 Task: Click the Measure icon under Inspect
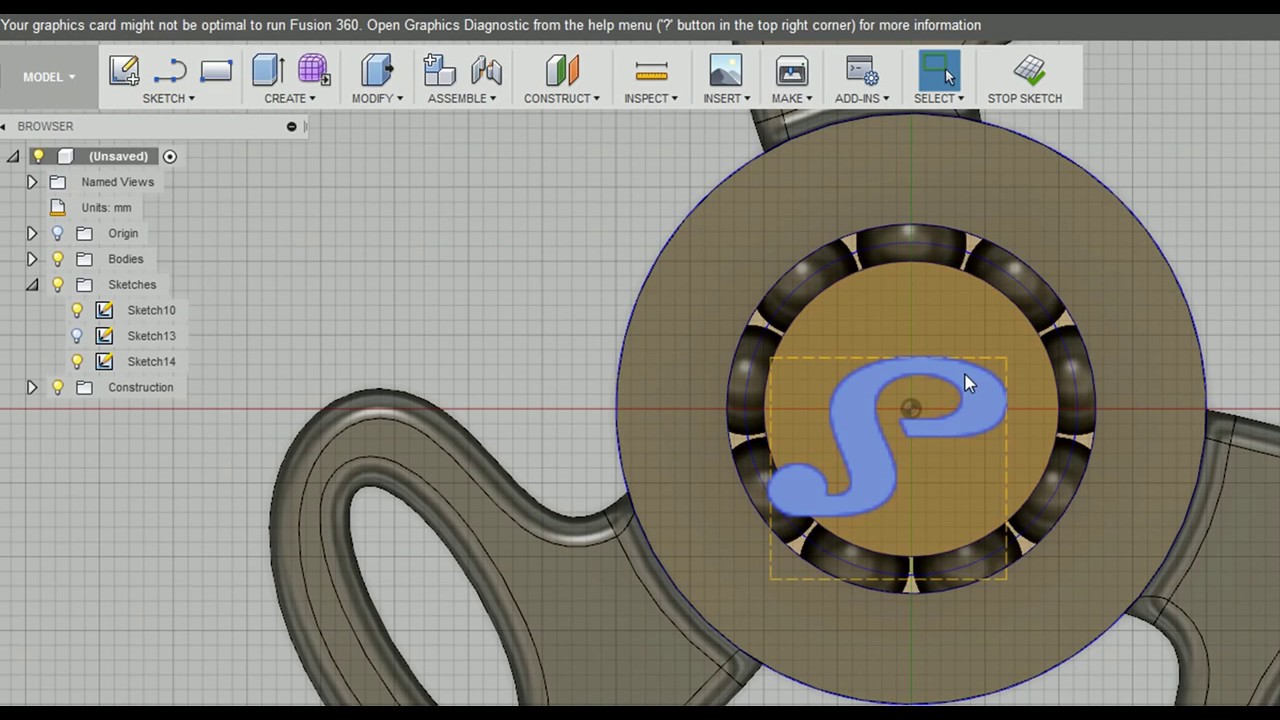click(651, 71)
